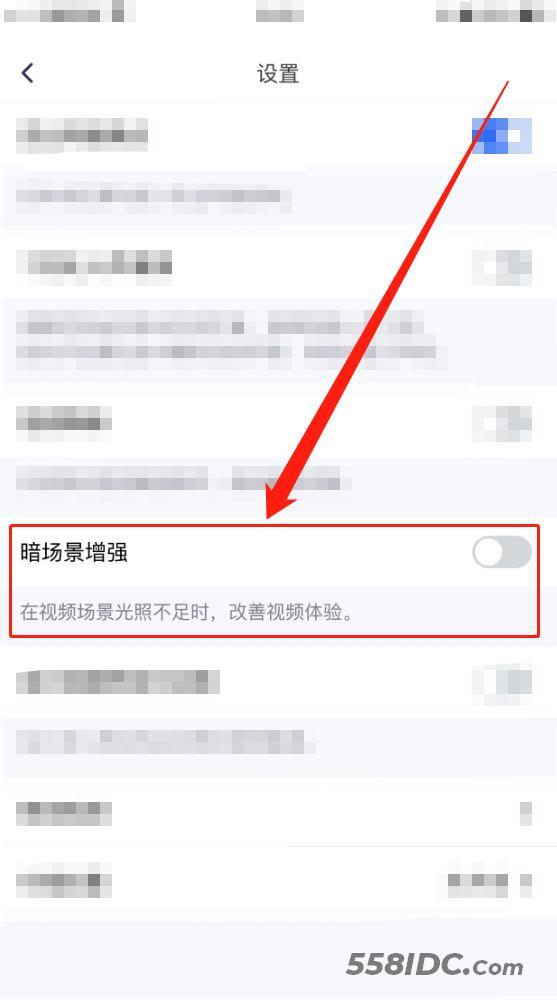This screenshot has height=1001, width=557.
Task: Flip the blurred toggle directly below 暗场景增强 section
Action: 502,681
